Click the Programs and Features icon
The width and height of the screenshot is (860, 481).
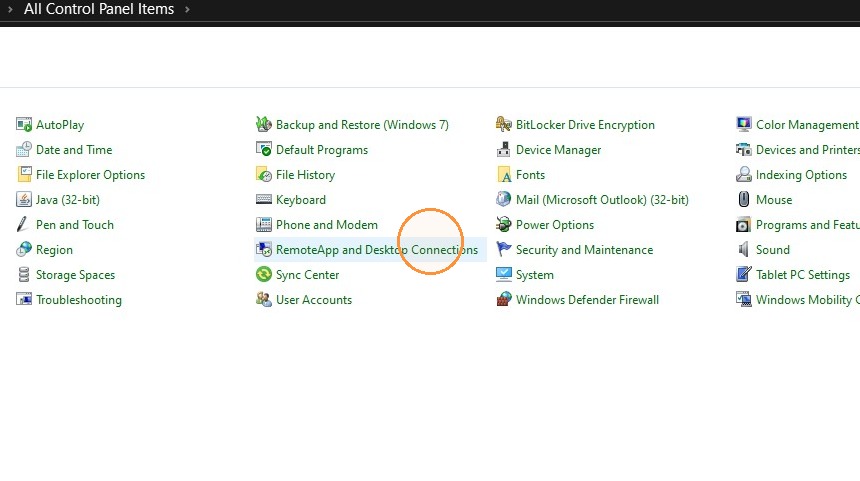click(x=744, y=224)
